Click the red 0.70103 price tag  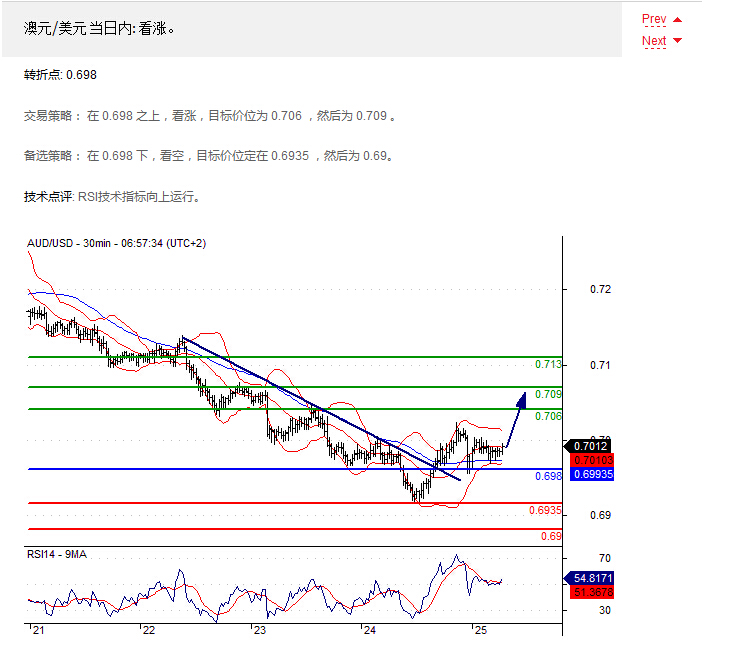point(593,460)
